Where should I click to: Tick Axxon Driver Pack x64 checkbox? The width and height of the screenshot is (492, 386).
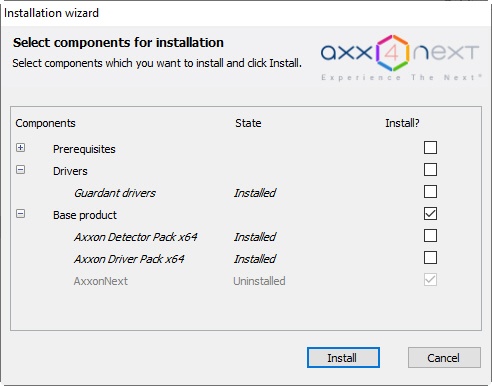[x=430, y=257]
